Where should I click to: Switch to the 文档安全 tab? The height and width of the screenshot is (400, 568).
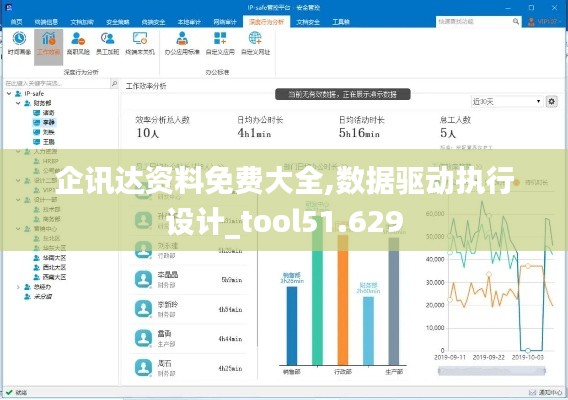tap(308, 22)
